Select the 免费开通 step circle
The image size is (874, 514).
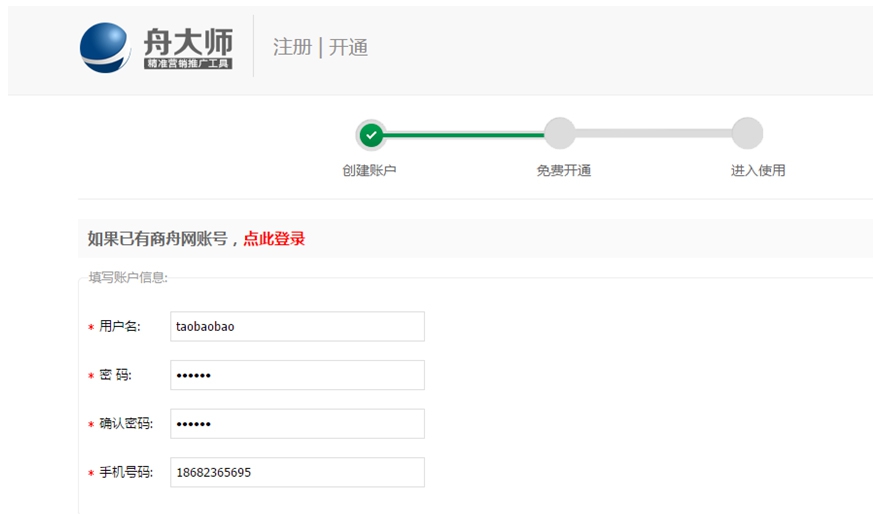[559, 133]
